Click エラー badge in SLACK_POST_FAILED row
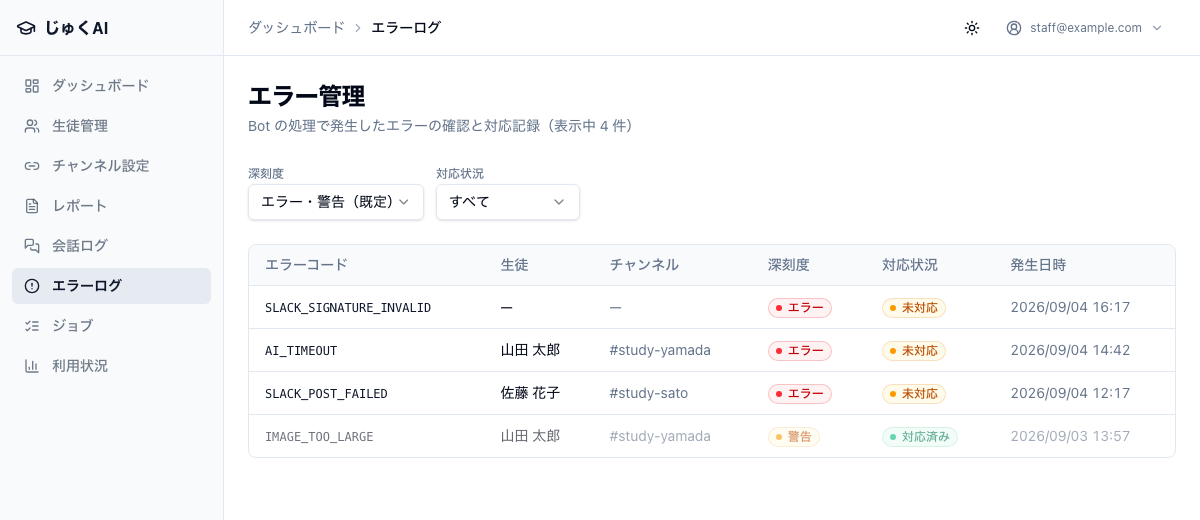This screenshot has height=520, width=1200. click(800, 394)
